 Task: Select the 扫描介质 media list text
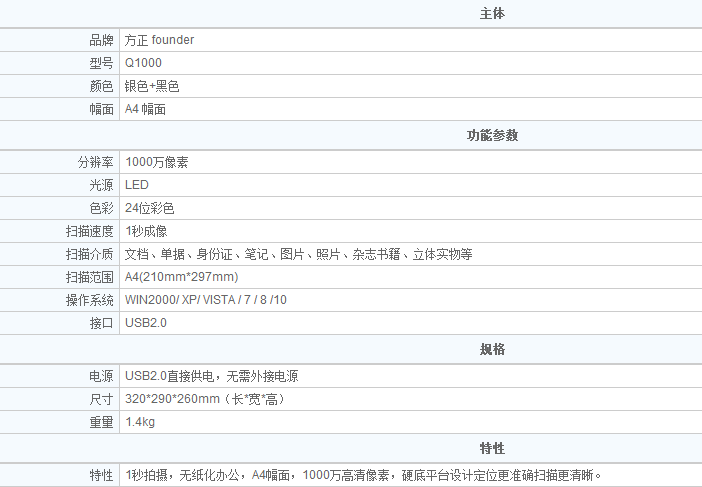click(x=298, y=254)
